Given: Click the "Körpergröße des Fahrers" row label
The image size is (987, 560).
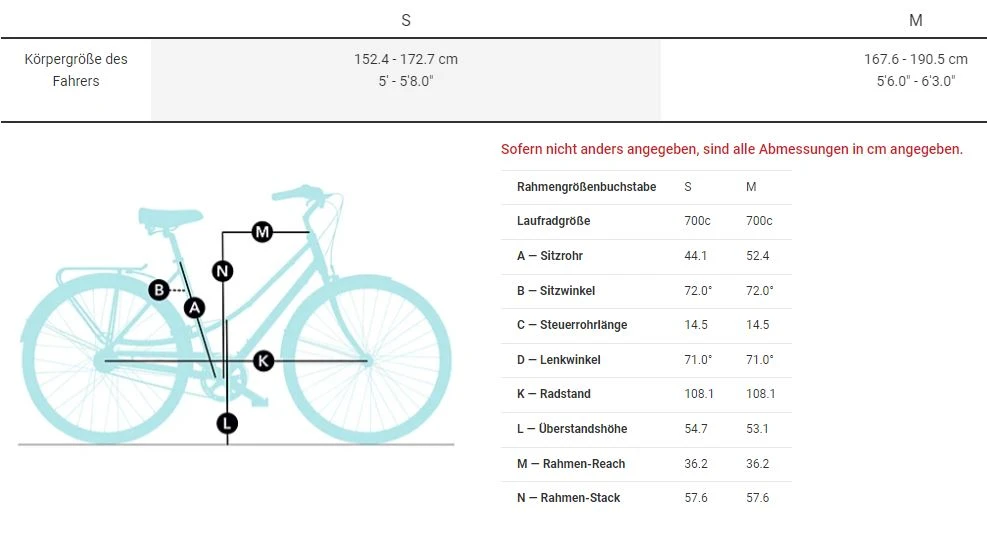Looking at the screenshot, I should [x=76, y=70].
